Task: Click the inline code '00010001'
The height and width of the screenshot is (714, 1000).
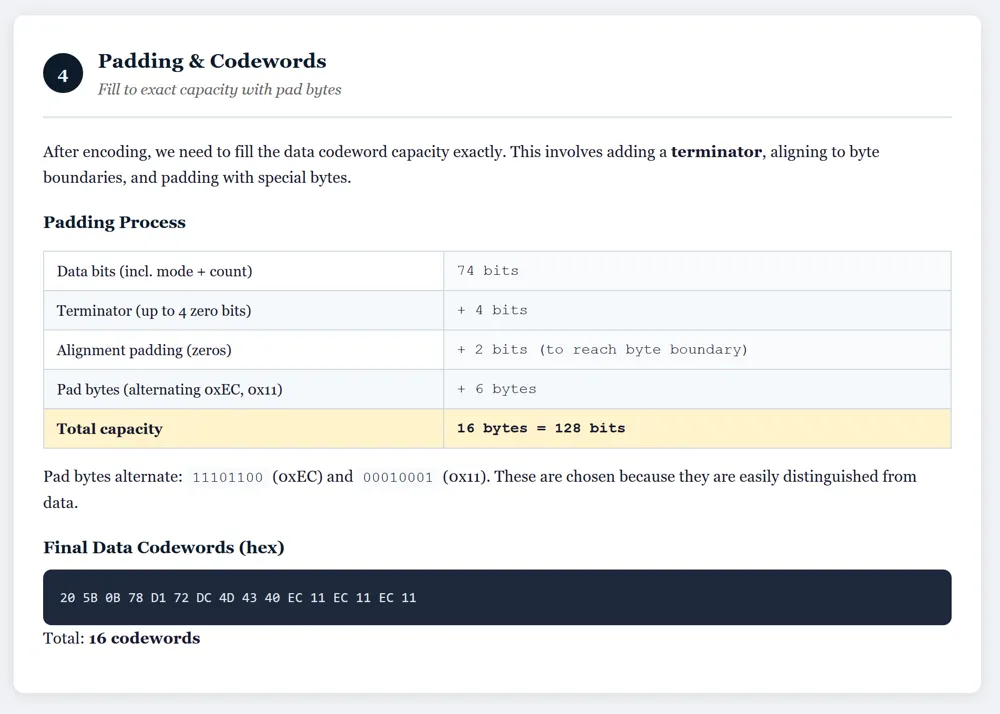Action: pyautogui.click(x=398, y=477)
